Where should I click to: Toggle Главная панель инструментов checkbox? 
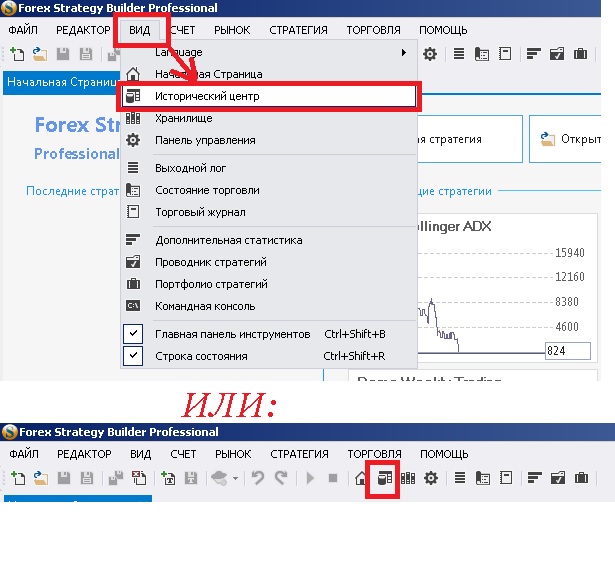click(133, 334)
